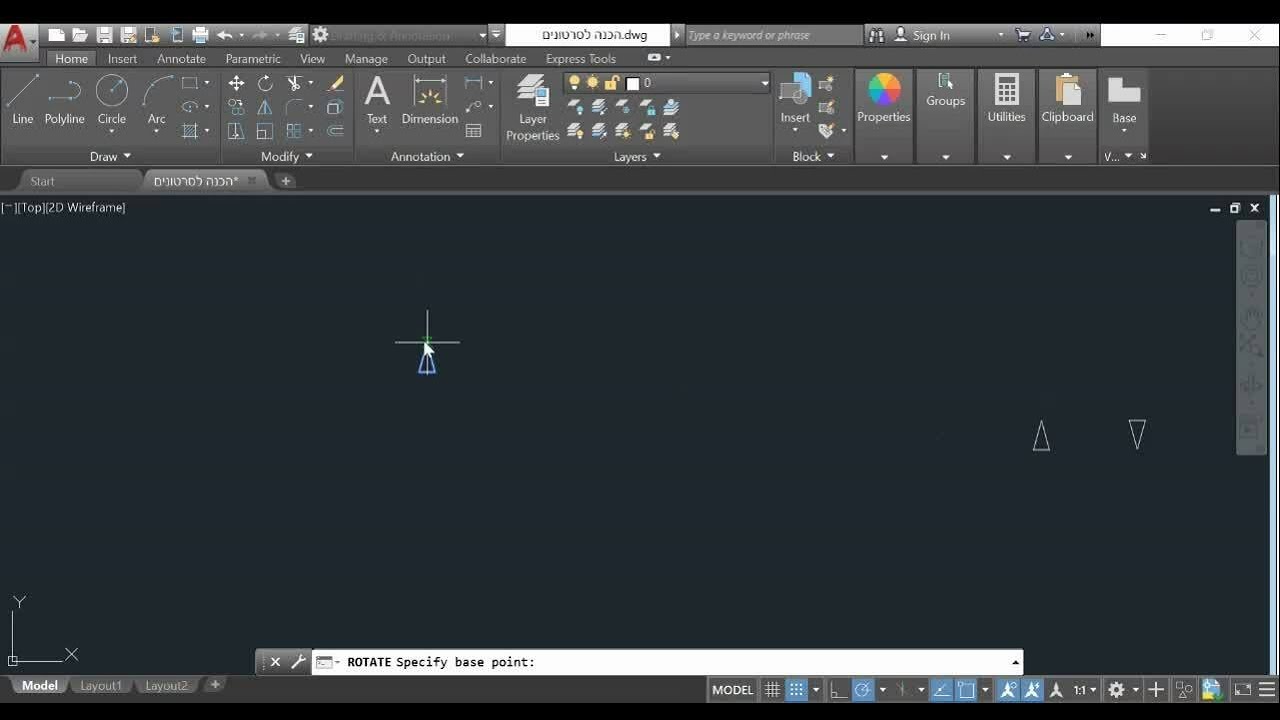Viewport: 1280px width, 720px height.
Task: Select the Trim scissors tool
Action: [294, 83]
